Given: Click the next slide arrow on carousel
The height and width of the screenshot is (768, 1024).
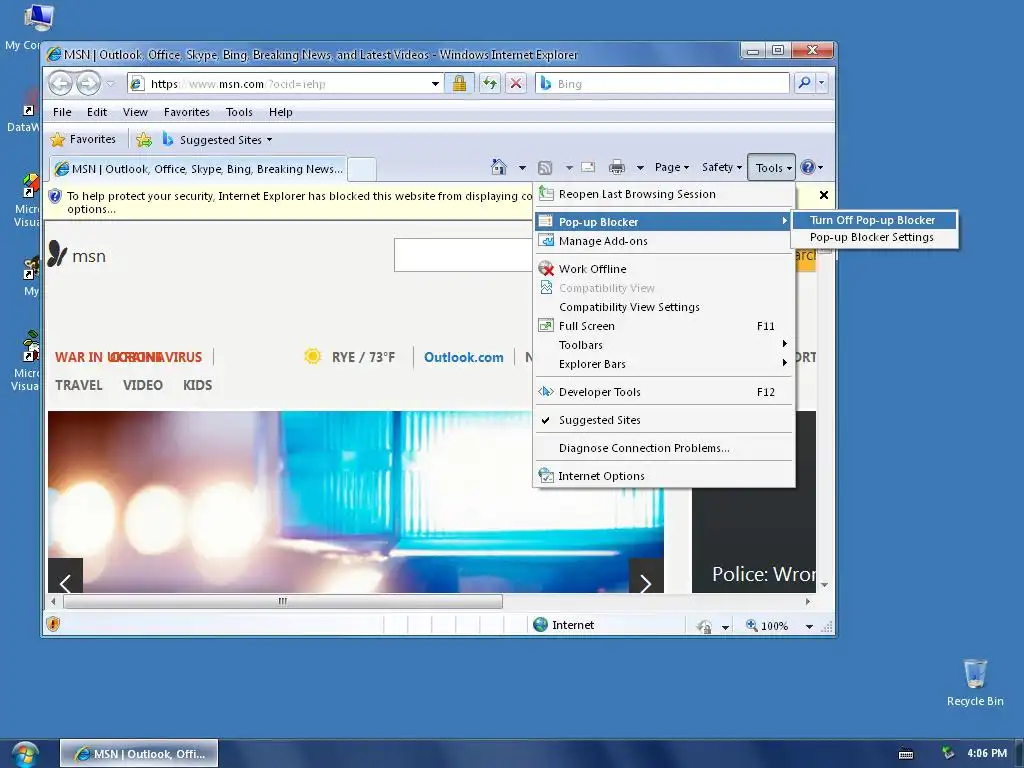Looking at the screenshot, I should click(646, 576).
